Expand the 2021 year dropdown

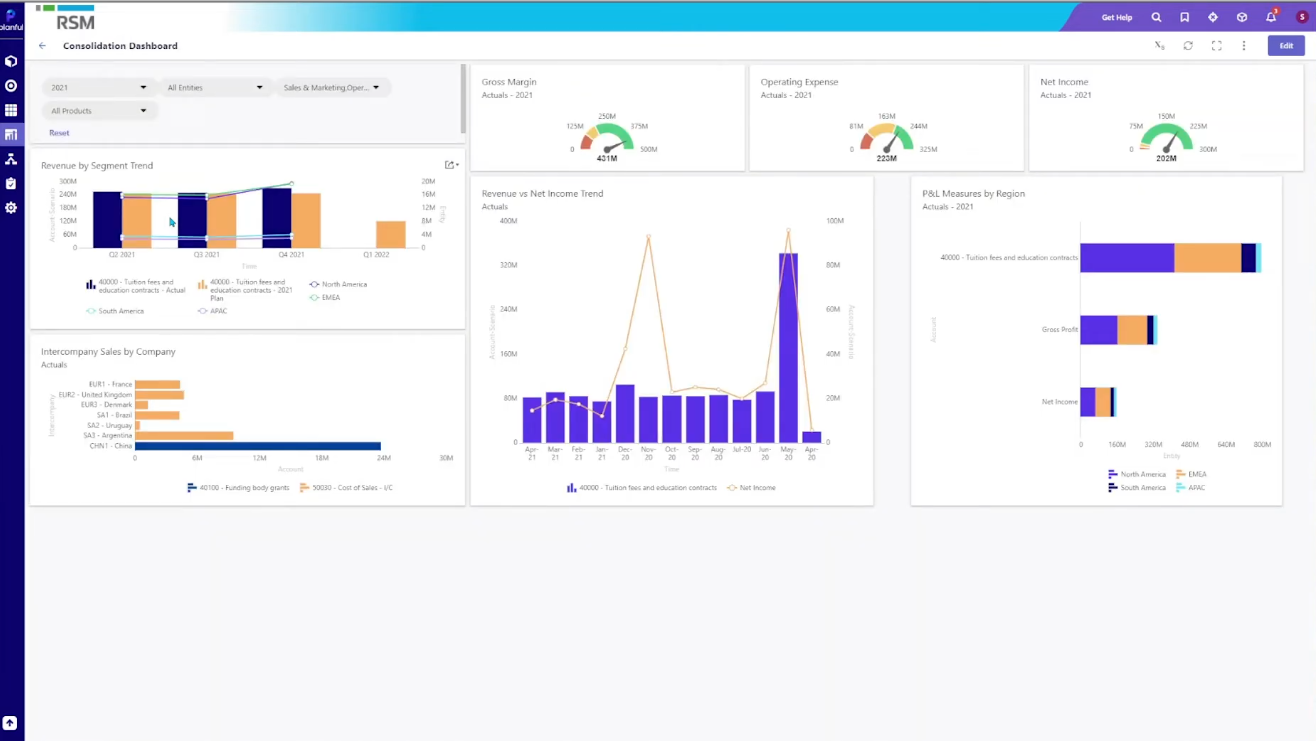[99, 88]
